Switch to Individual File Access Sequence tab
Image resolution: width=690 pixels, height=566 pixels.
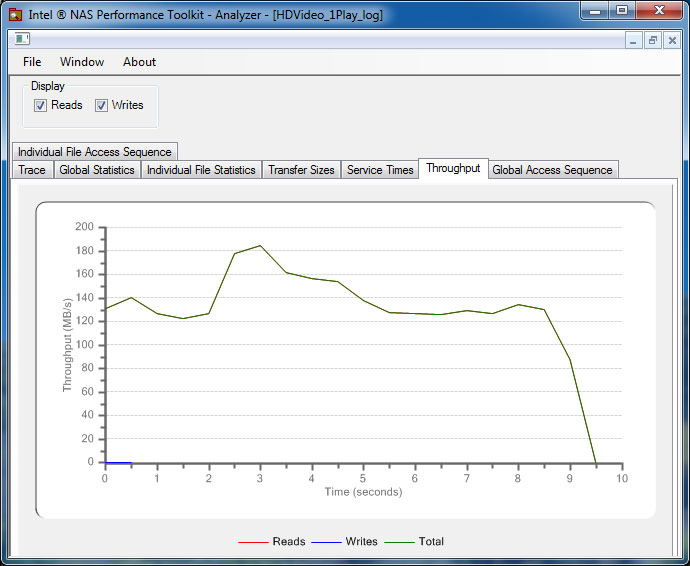click(x=95, y=152)
